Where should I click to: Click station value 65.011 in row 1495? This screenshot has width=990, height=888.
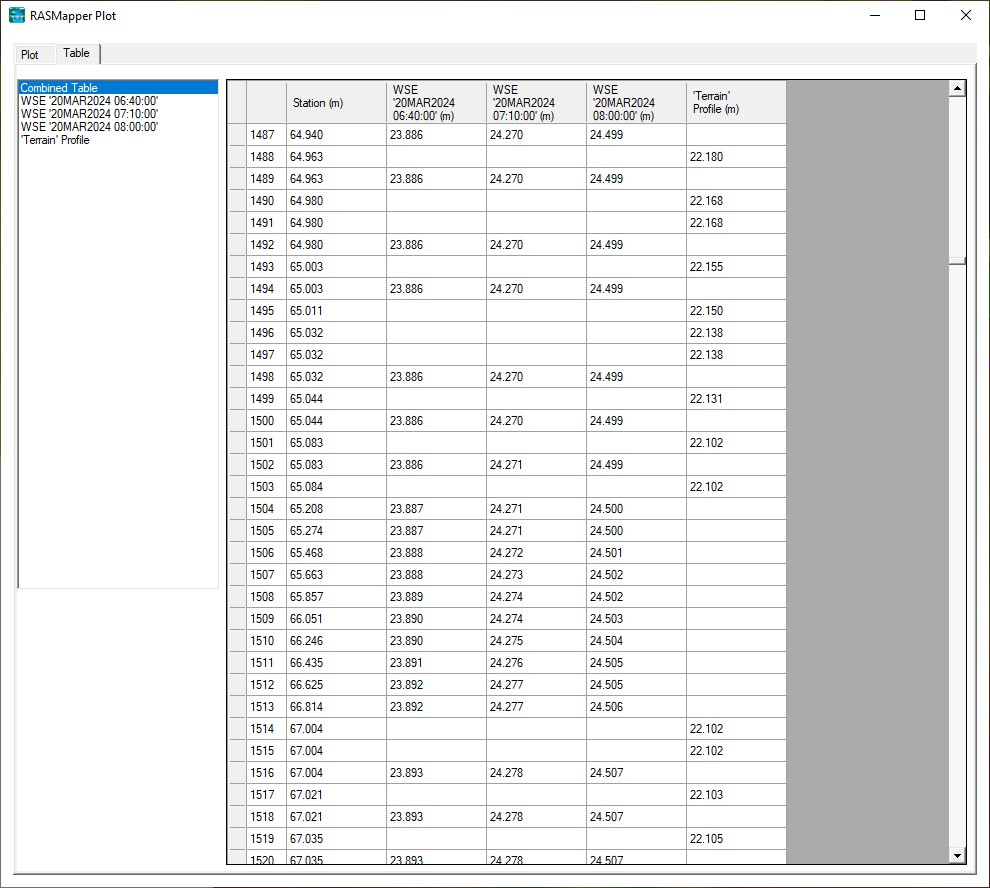point(336,311)
